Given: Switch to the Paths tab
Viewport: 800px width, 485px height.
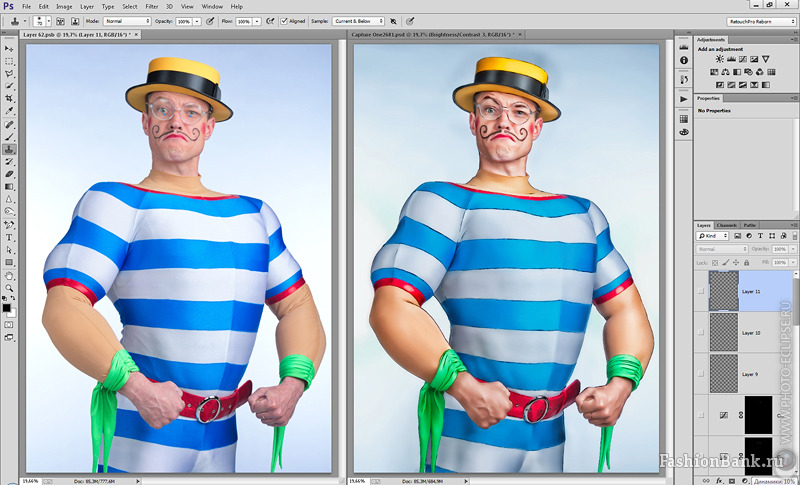Looking at the screenshot, I should pos(749,225).
